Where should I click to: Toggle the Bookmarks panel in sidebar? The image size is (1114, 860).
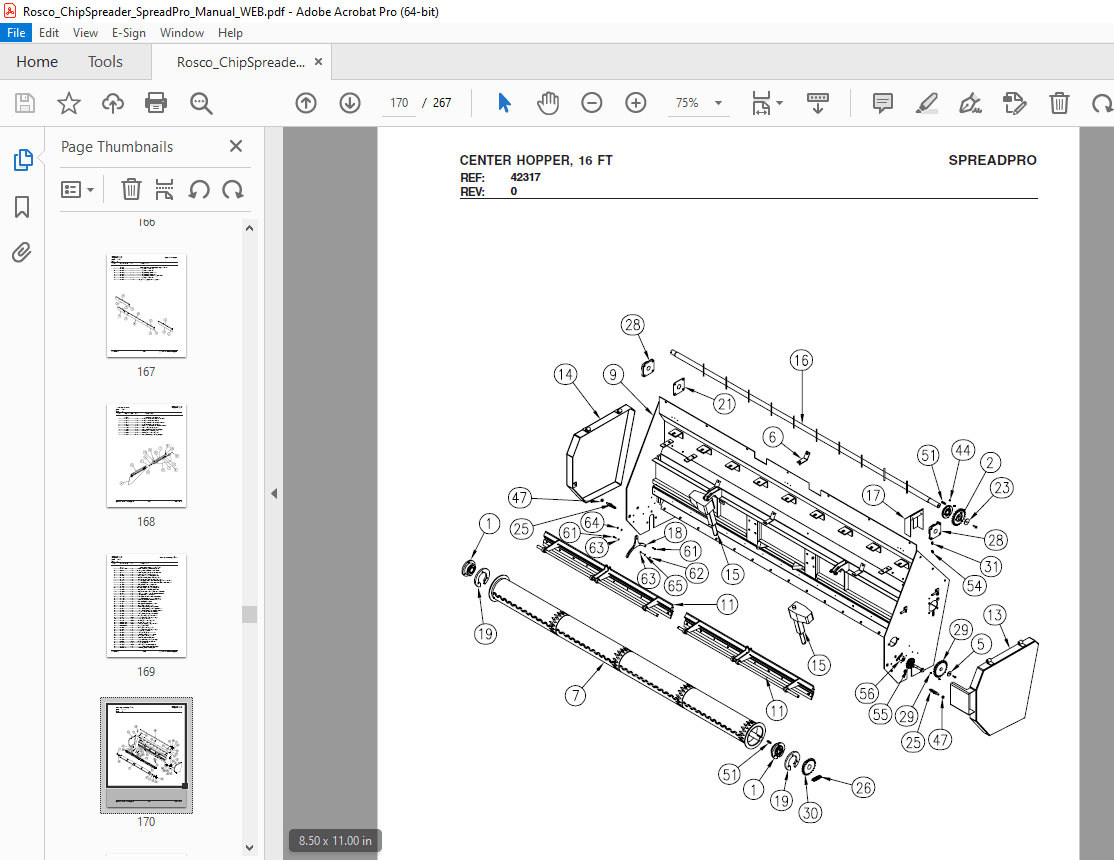tap(22, 207)
